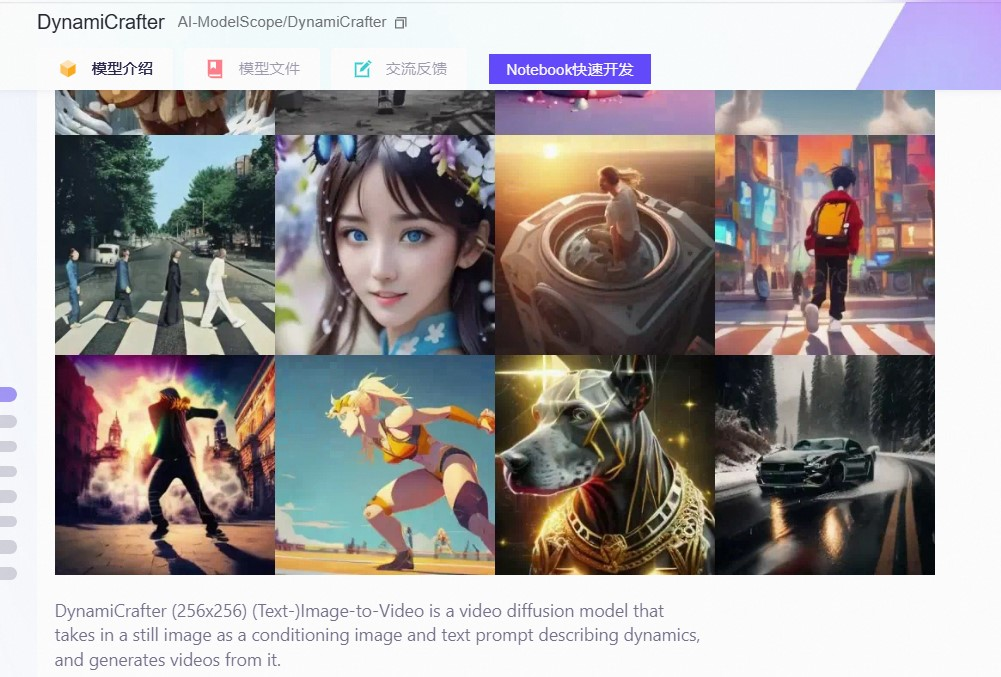Open the boy with yellow backpack thumbnail
1001x677 pixels.
[x=825, y=245]
